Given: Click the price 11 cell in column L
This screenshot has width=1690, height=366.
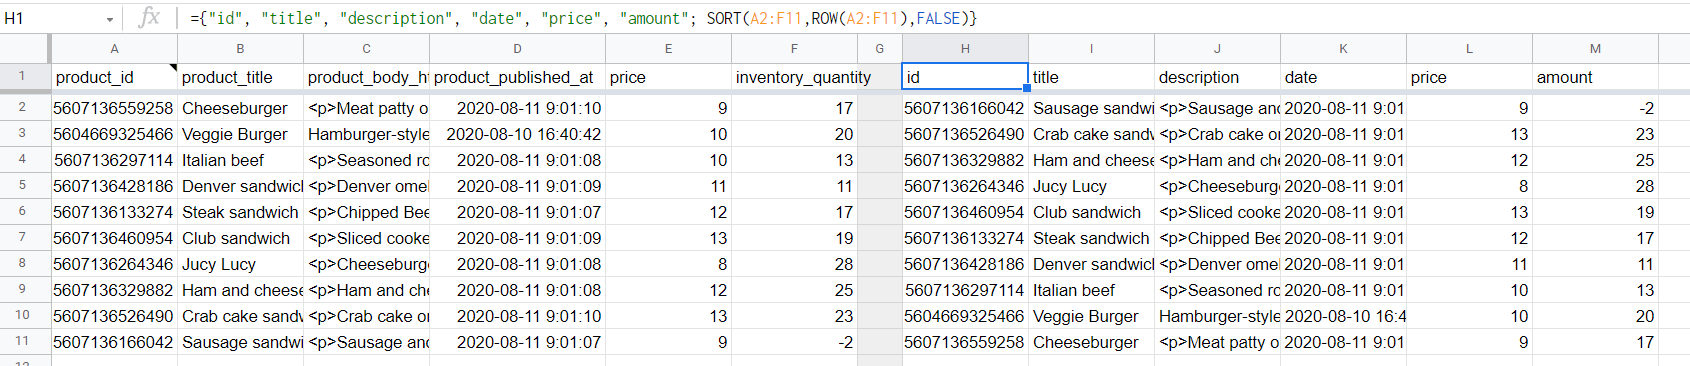Looking at the screenshot, I should [1469, 264].
